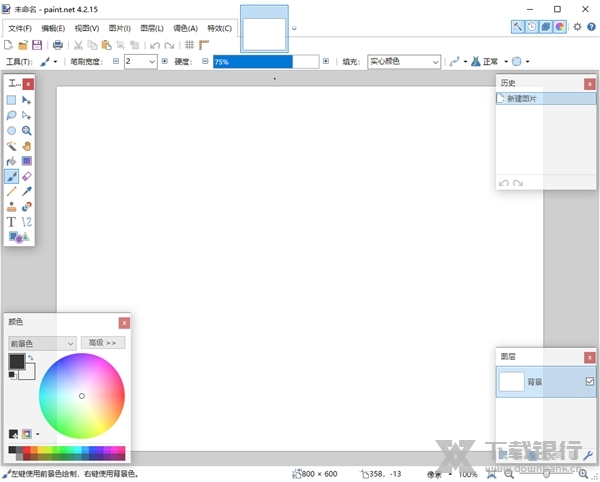The height and width of the screenshot is (482, 600).
Task: Close the 历史 history panel
Action: [x=590, y=84]
